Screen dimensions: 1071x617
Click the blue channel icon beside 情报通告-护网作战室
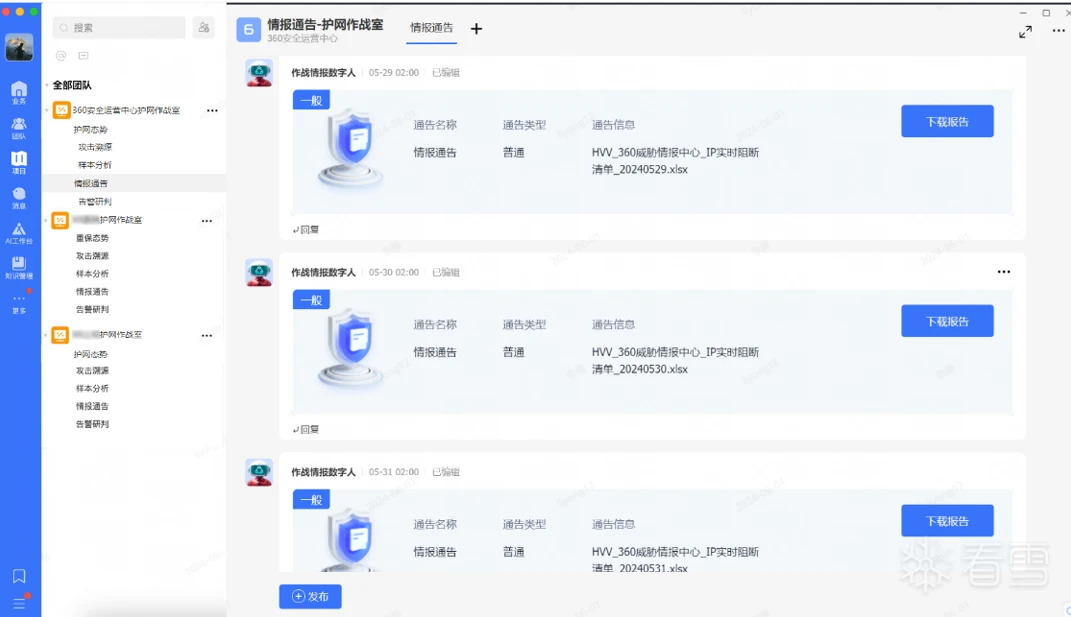pos(249,29)
